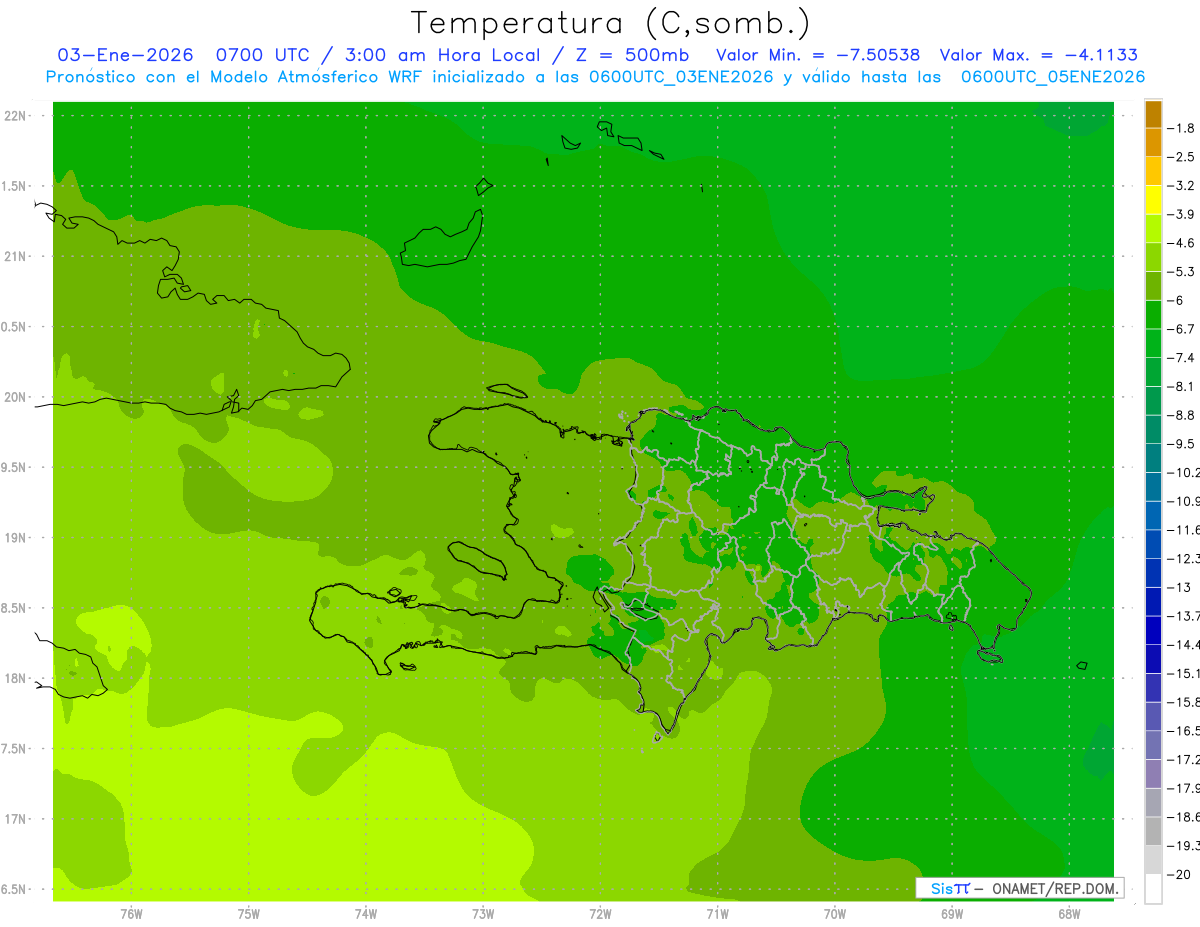This screenshot has width=1200, height=927.
Task: Click the "-14.4" colorbar value
Action: 1183,644
